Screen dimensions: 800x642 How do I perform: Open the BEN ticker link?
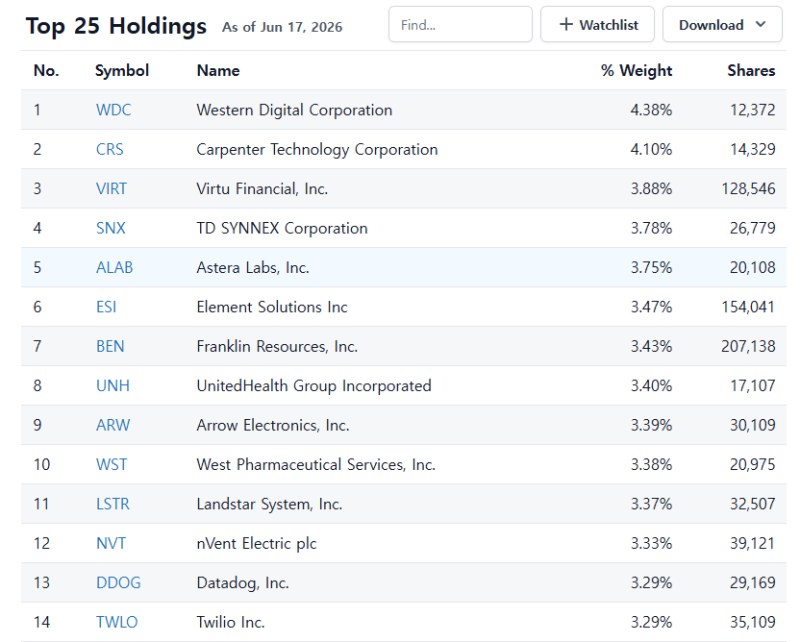click(x=110, y=346)
